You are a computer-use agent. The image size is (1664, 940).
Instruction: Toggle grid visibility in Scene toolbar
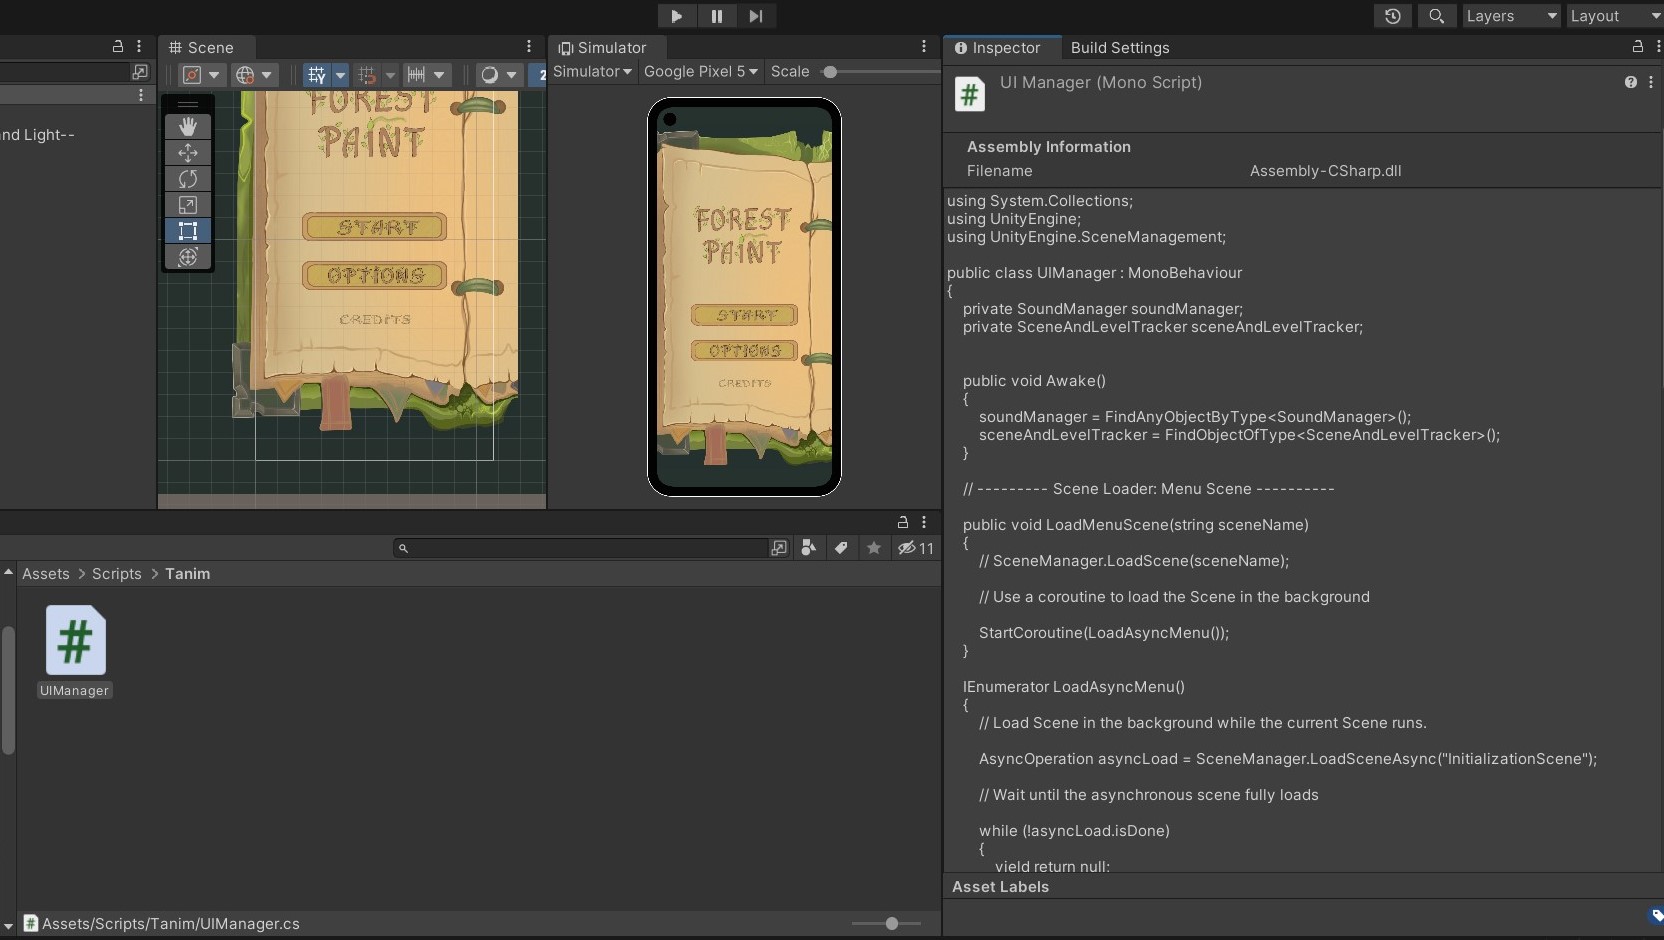(x=317, y=75)
